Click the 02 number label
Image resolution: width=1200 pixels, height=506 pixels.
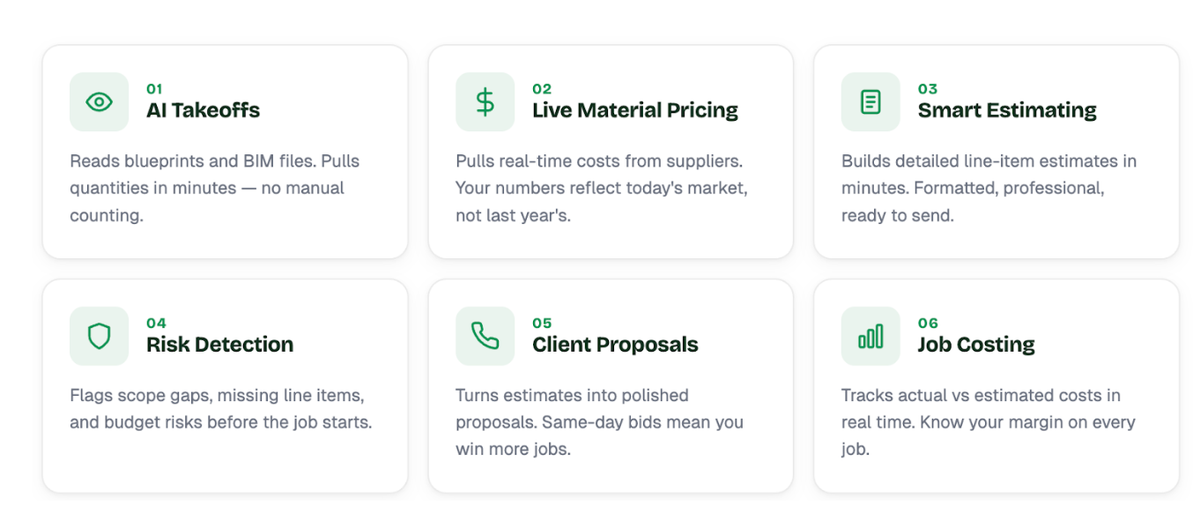(x=541, y=89)
